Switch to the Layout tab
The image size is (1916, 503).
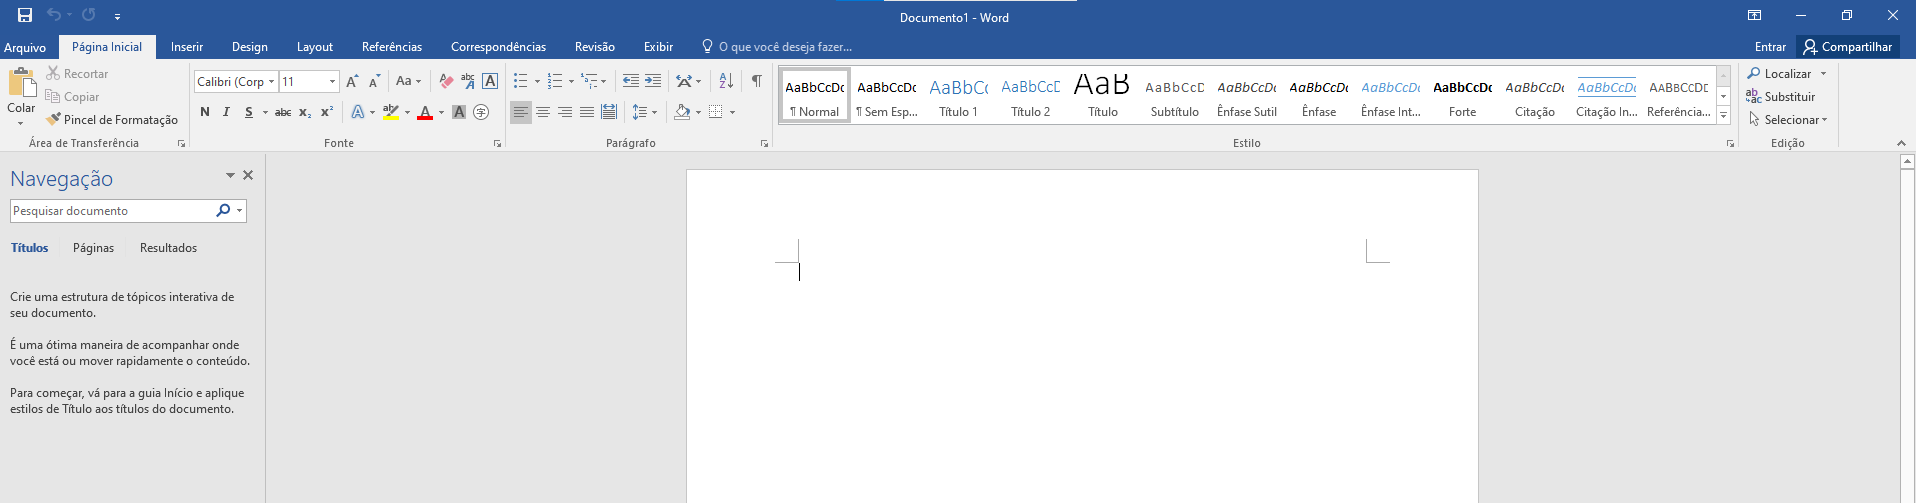pos(315,47)
